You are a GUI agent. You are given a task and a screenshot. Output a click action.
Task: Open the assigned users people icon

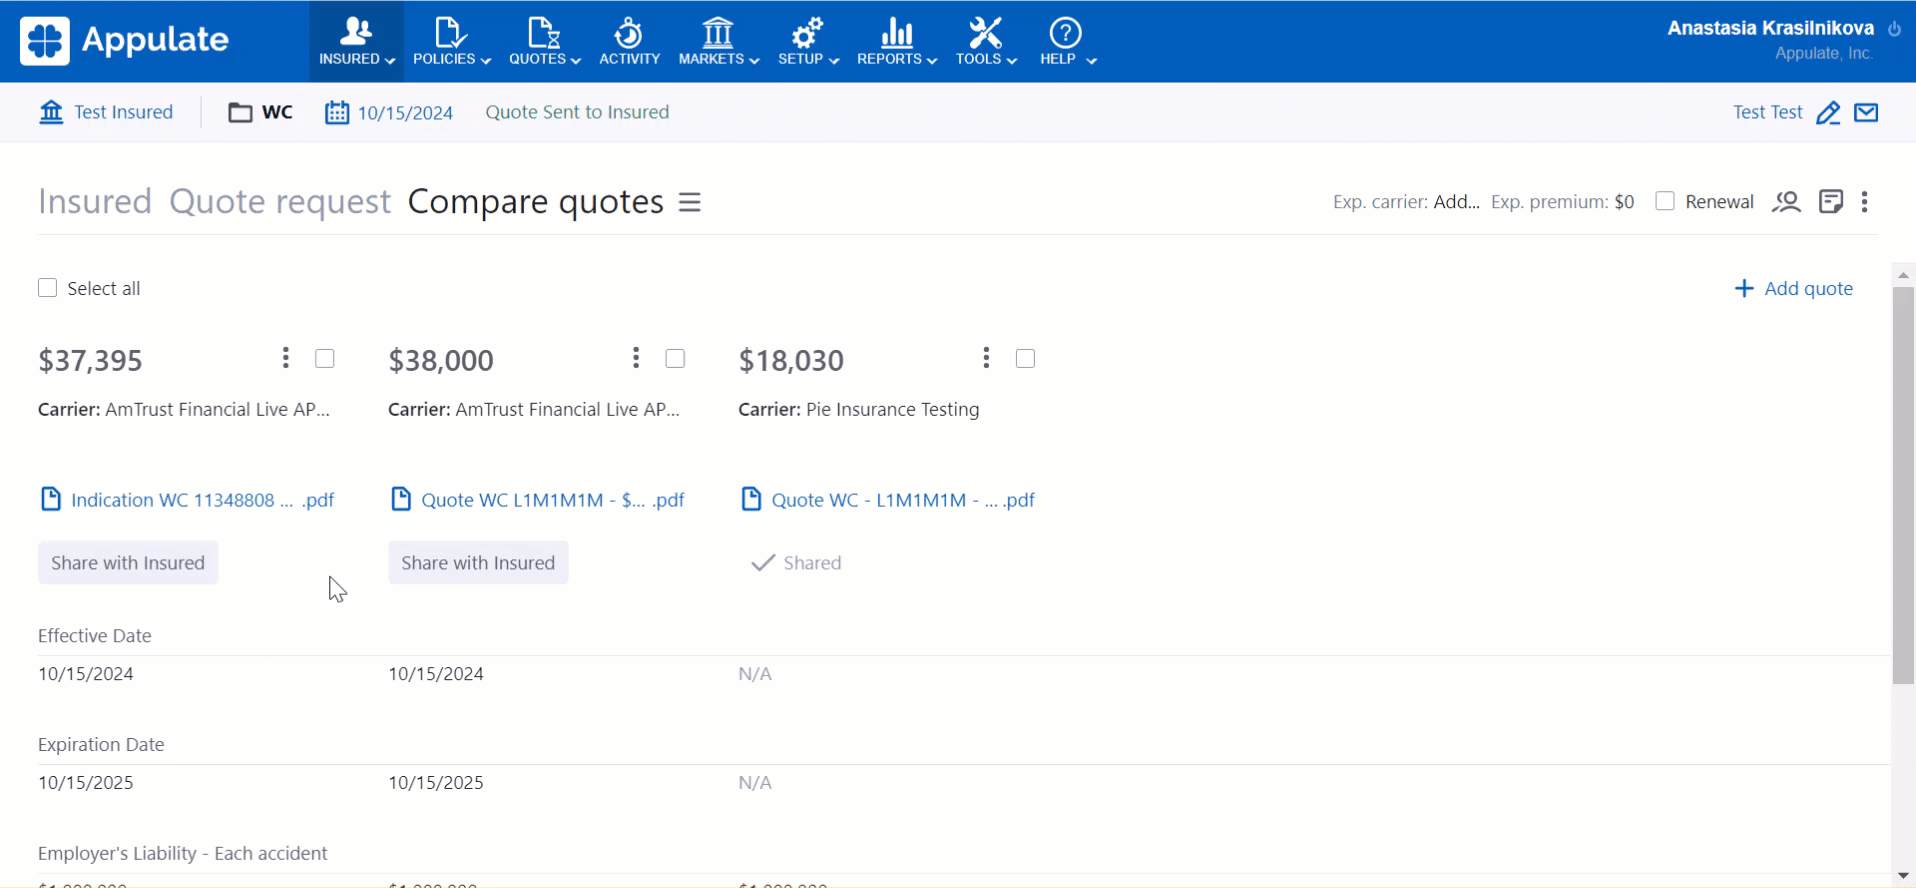[x=1786, y=202]
